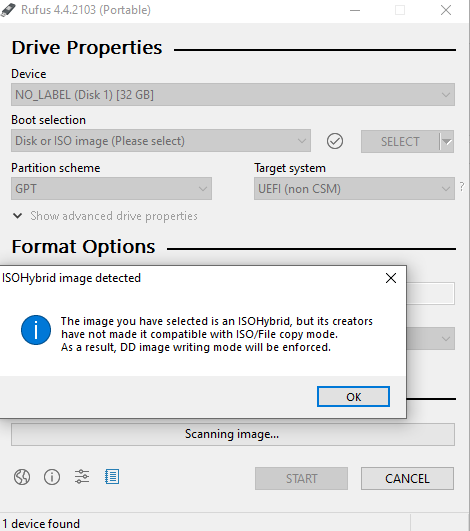The image size is (470, 531).
Task: Click the Scanning image progress bar
Action: tap(233, 434)
